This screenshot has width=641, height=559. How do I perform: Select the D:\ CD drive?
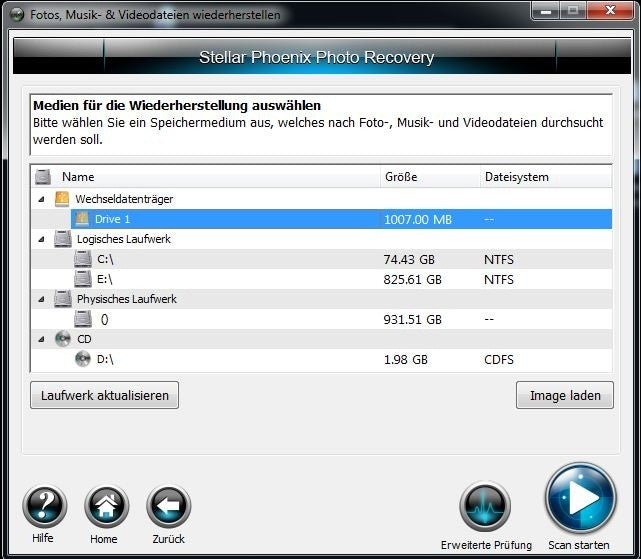[x=322, y=359]
